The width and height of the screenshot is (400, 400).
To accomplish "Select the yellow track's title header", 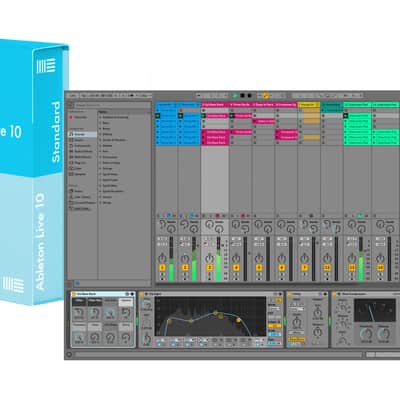I will tap(309, 105).
